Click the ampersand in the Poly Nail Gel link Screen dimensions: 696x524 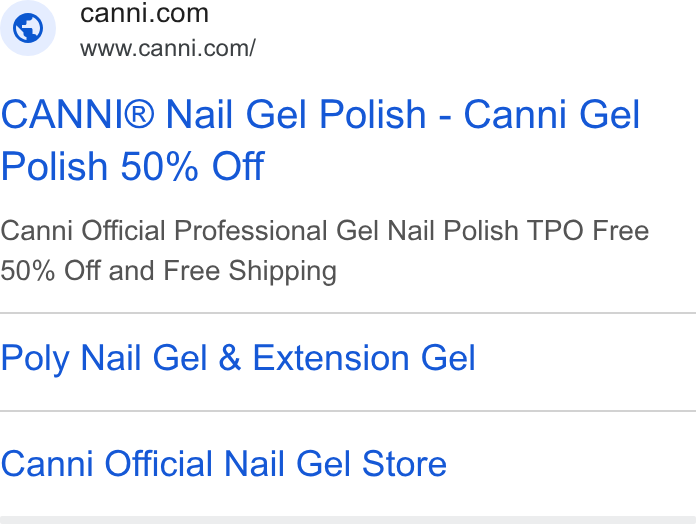coord(229,358)
